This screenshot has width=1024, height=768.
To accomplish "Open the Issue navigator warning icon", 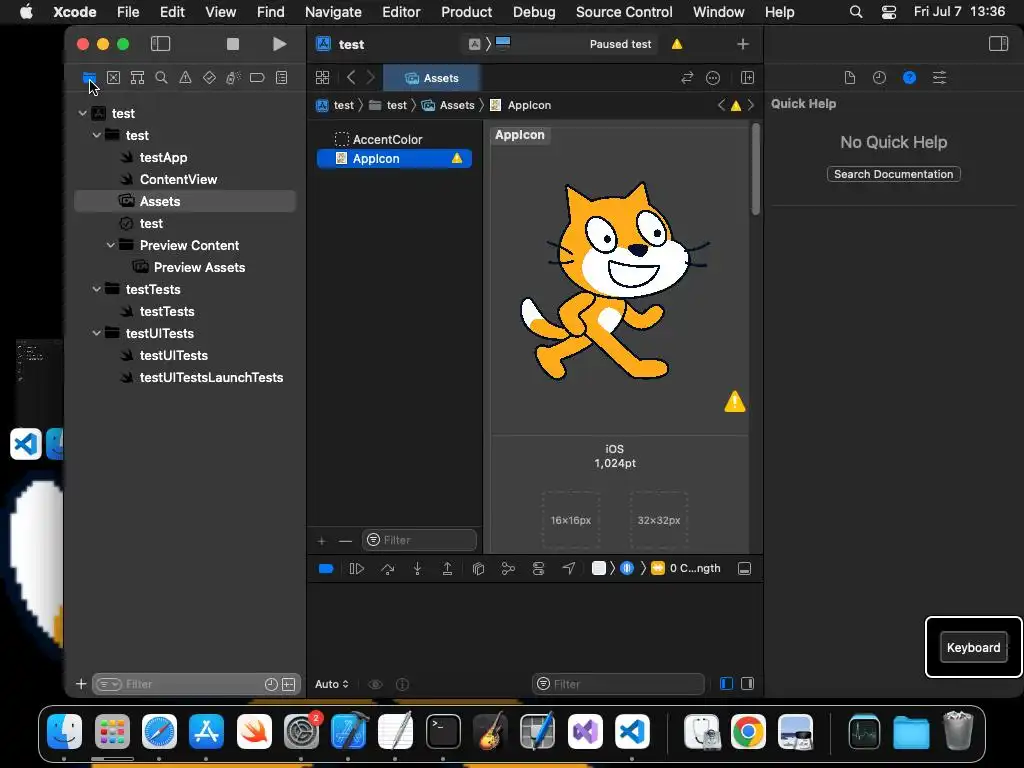I will coord(185,78).
